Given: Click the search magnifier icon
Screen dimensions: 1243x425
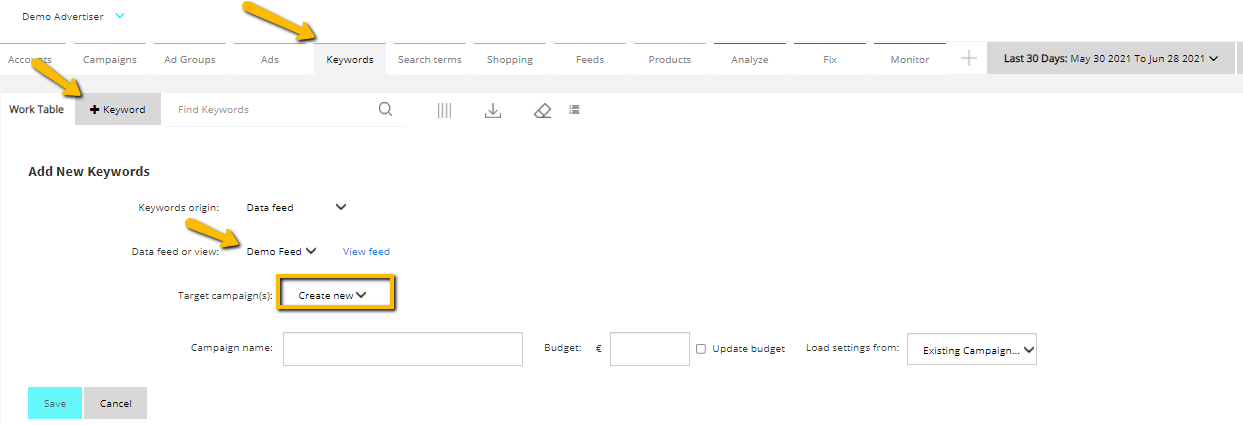Looking at the screenshot, I should (x=386, y=109).
